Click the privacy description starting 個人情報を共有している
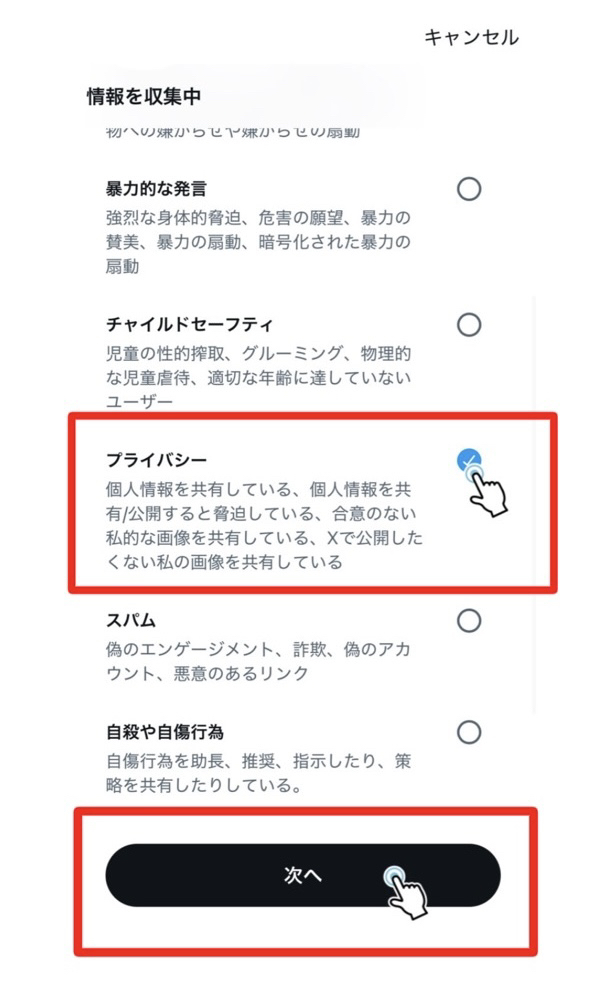 click(264, 526)
